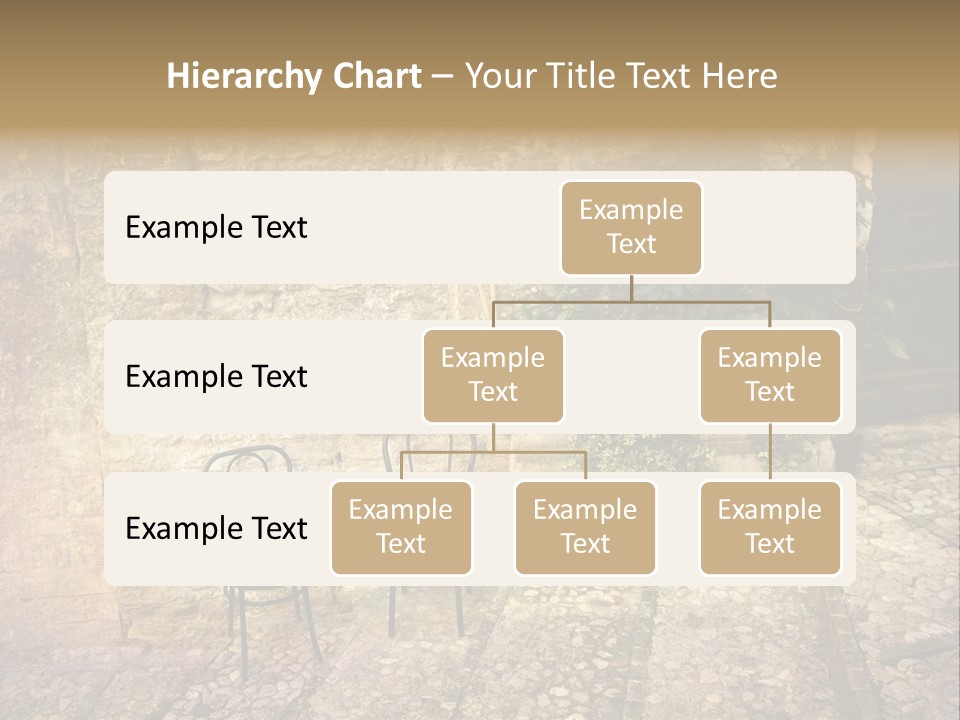The height and width of the screenshot is (720, 960).
Task: Click the empty area right of the top box
Action: [780, 227]
